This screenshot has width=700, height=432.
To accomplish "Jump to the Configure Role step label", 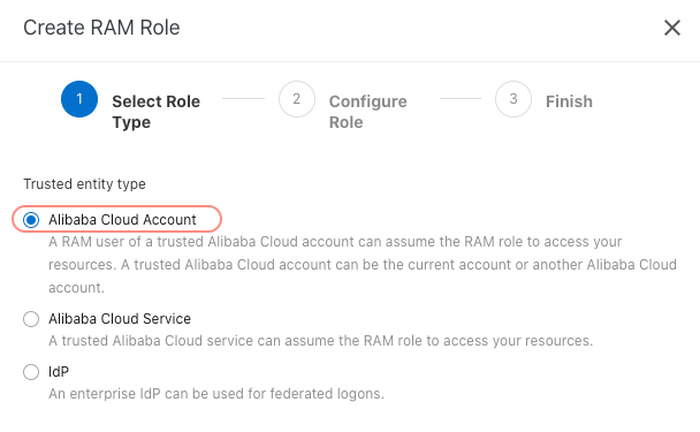I will click(367, 112).
